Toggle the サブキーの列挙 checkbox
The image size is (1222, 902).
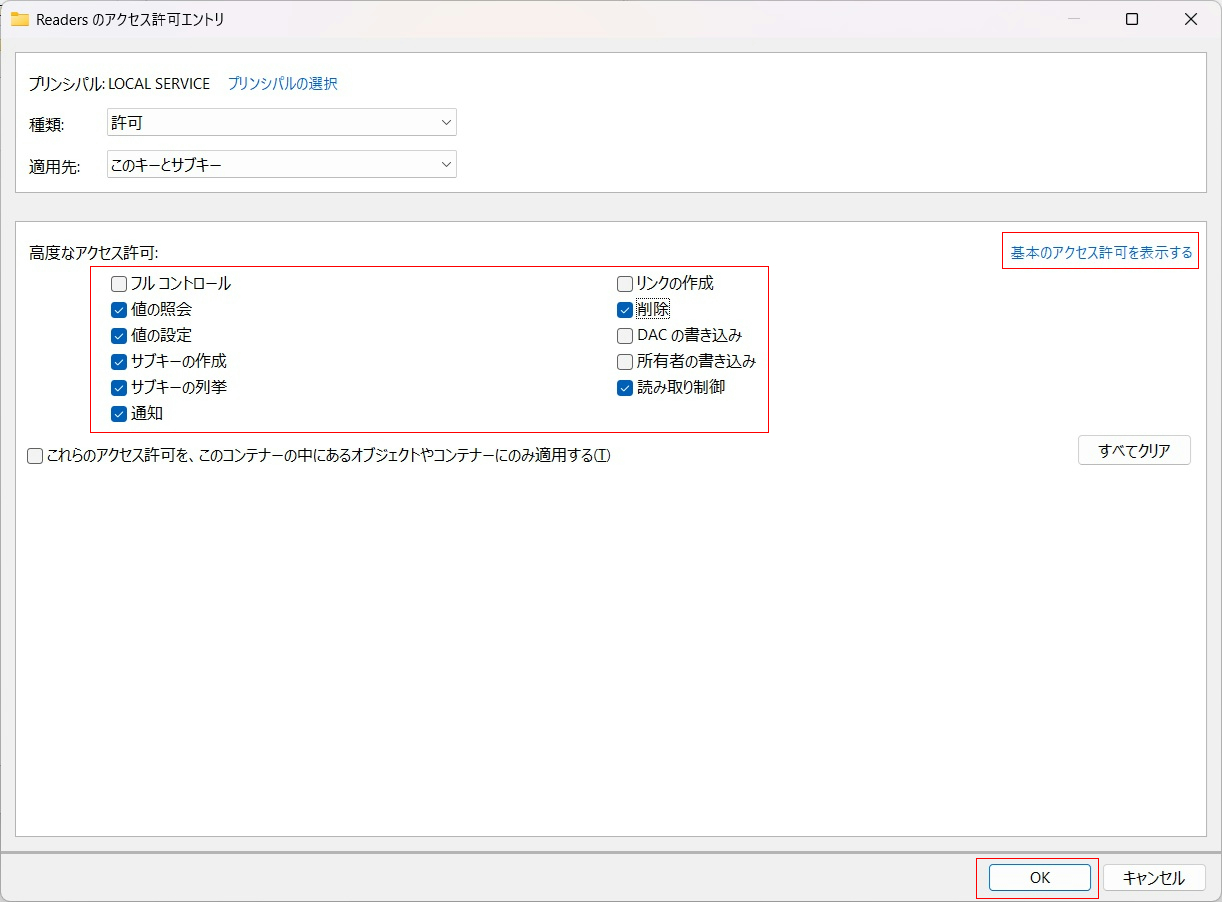coord(119,388)
